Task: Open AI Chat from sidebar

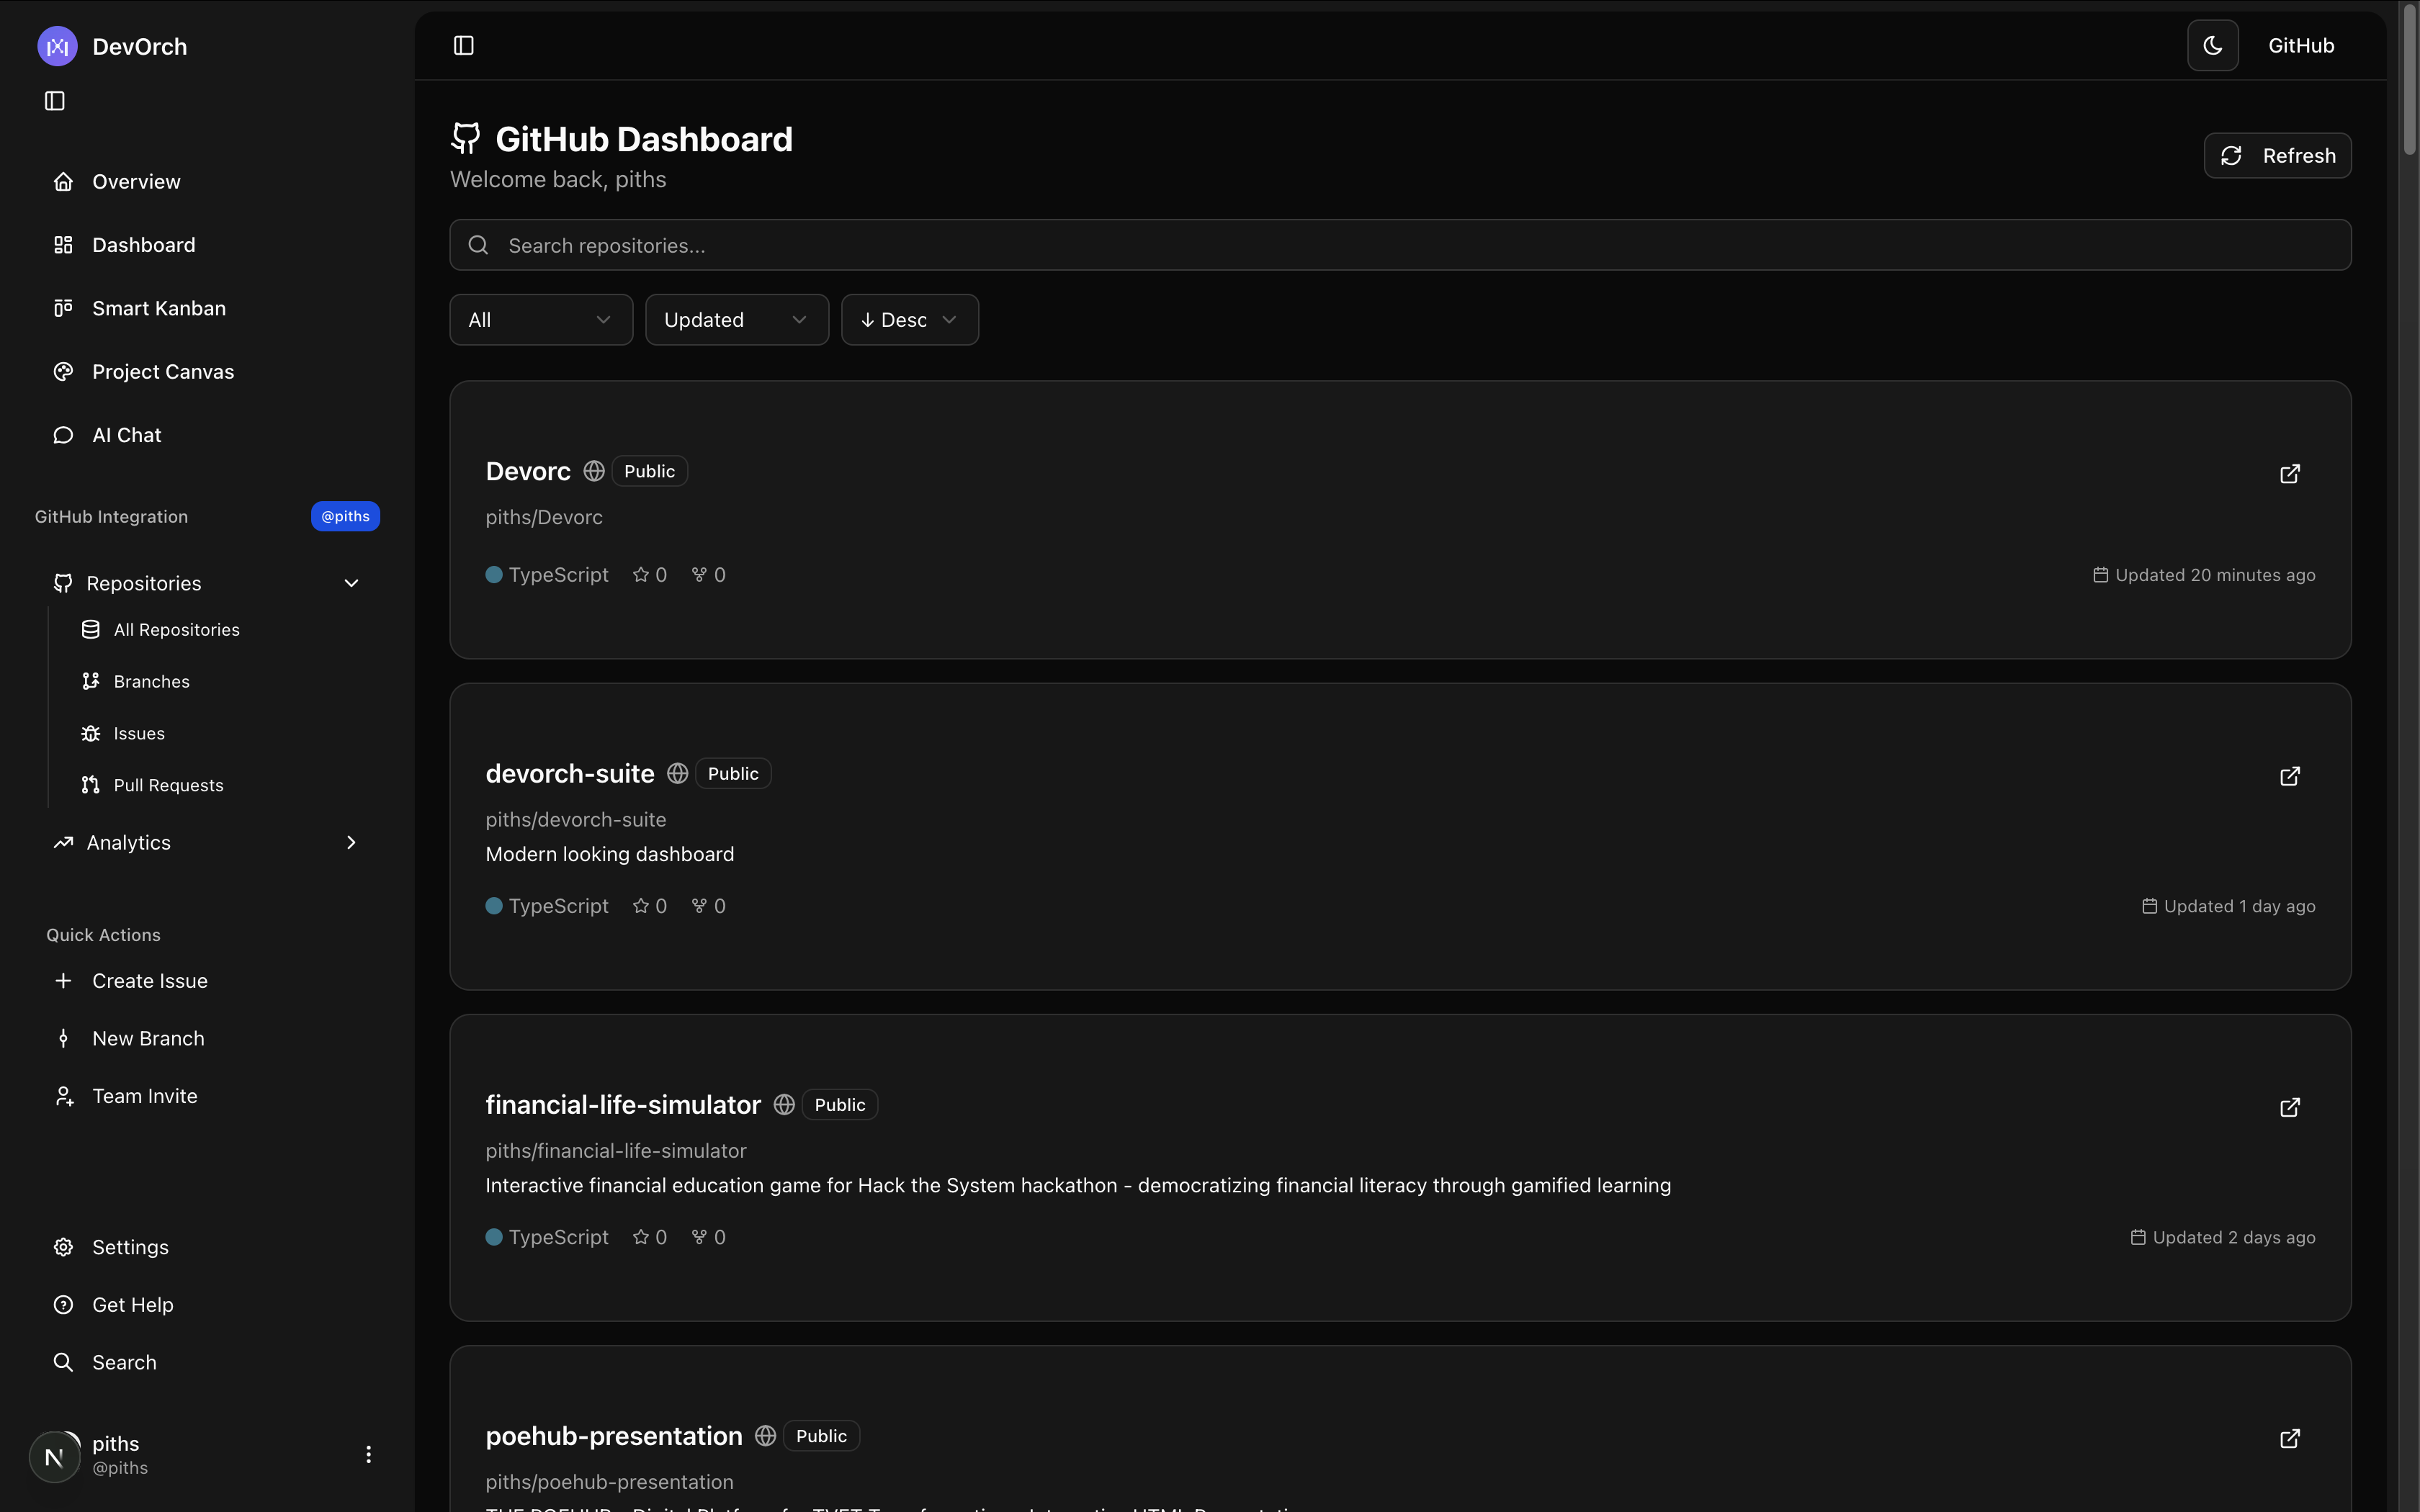Action: click(126, 435)
